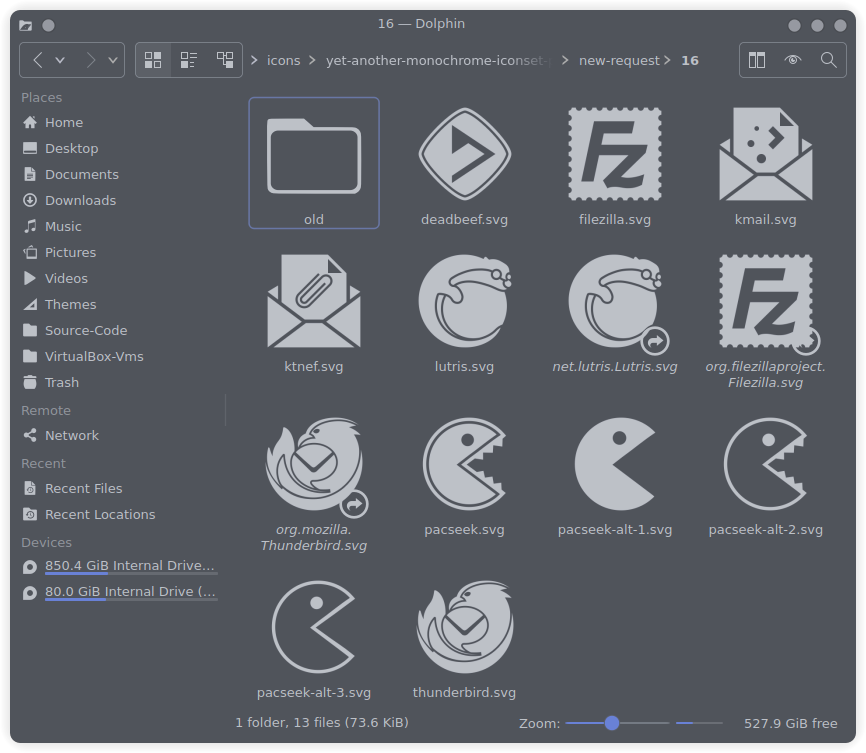Go to the icons breadcrumb folder
This screenshot has width=866, height=753.
pos(283,60)
